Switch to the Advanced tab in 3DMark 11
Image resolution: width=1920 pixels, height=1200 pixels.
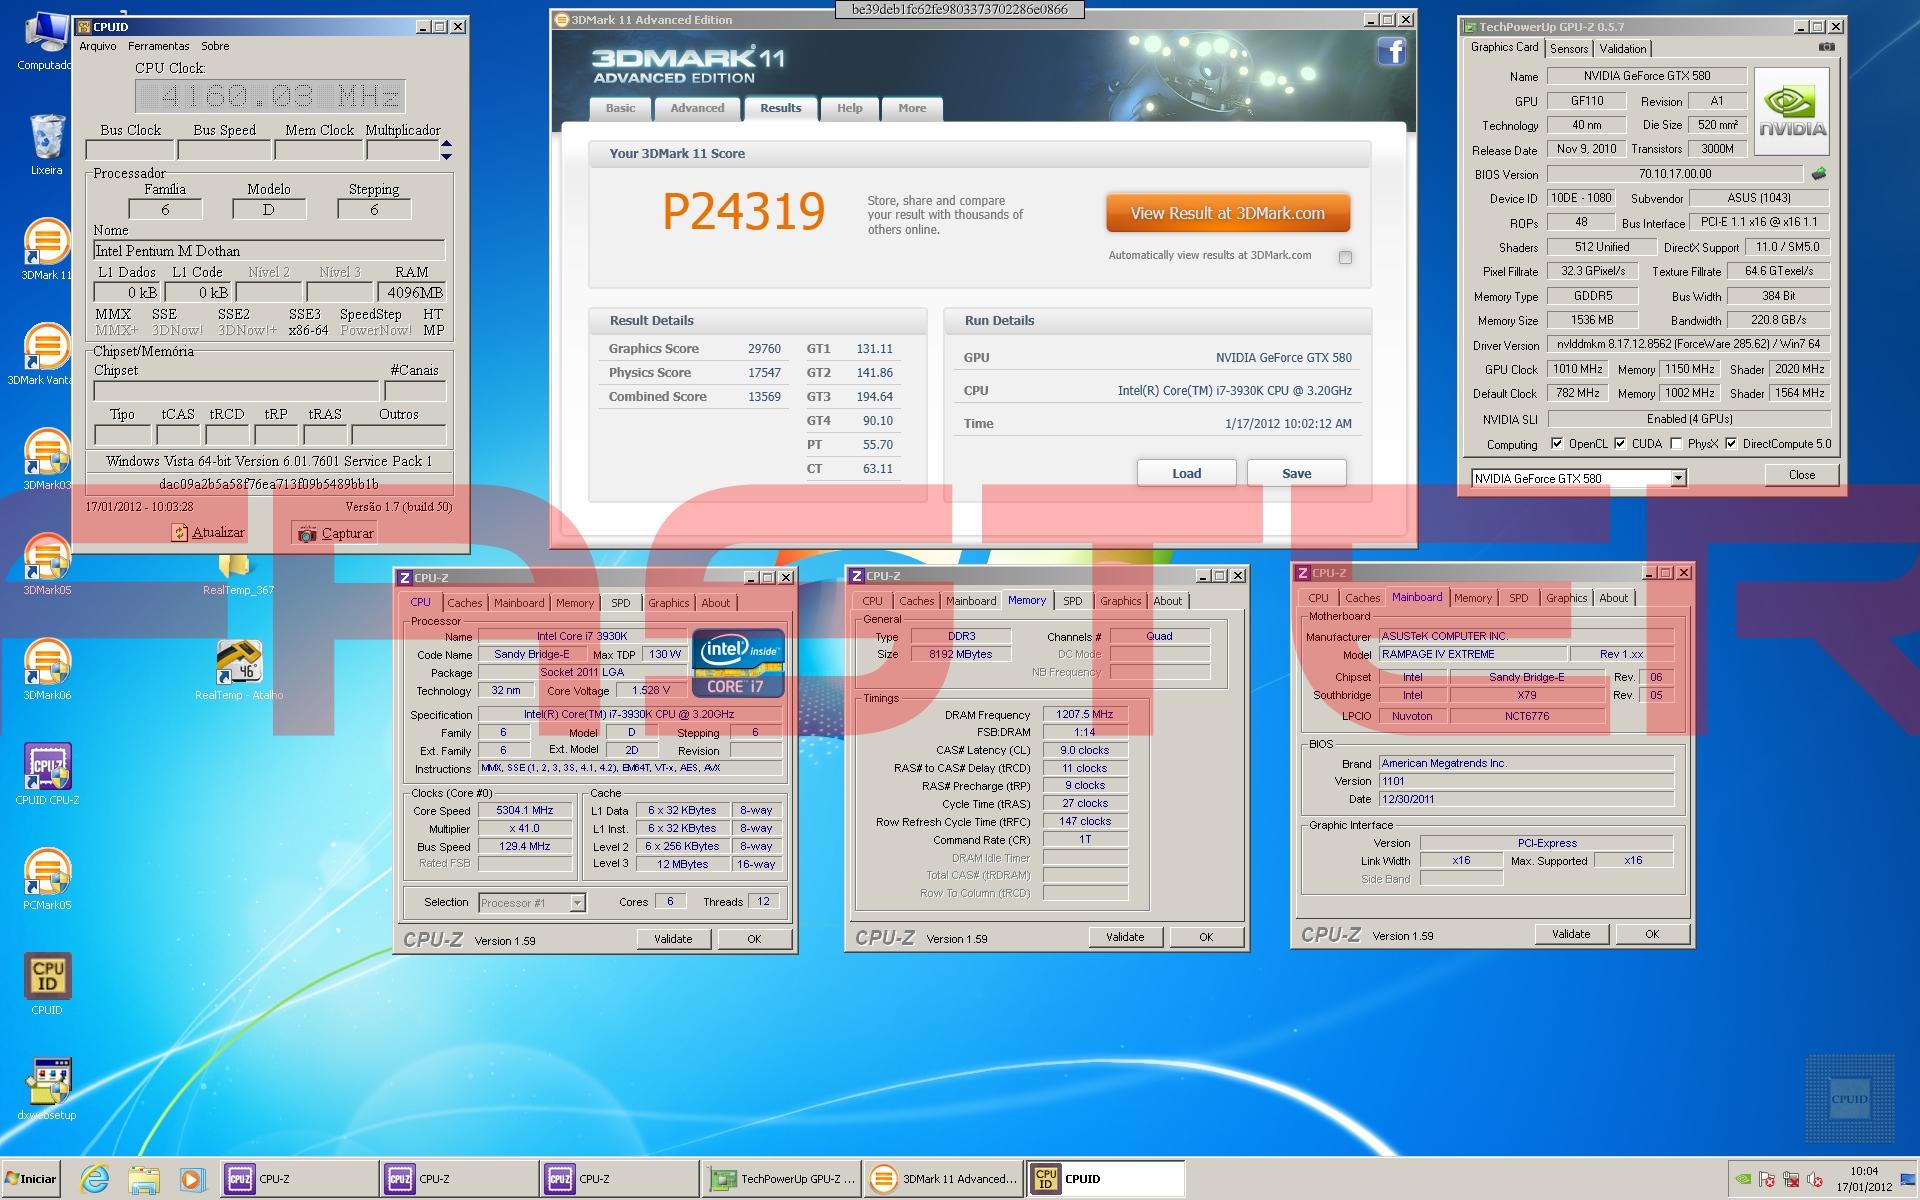point(697,108)
